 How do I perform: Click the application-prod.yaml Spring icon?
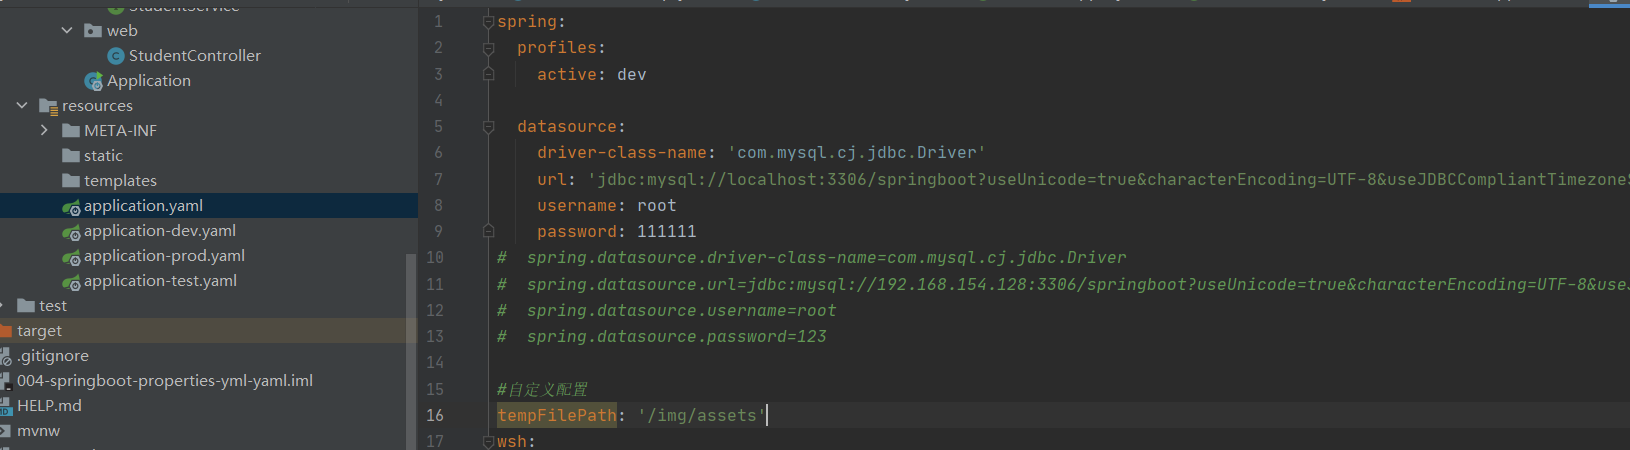[71, 257]
